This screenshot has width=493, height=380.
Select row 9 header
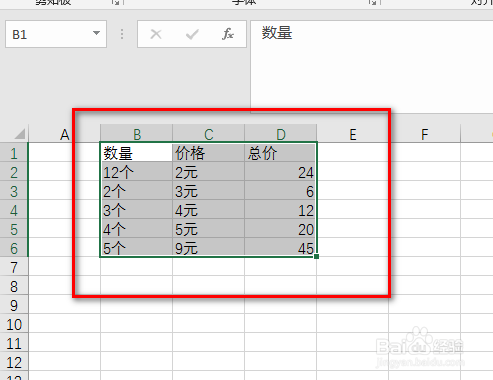[14, 304]
